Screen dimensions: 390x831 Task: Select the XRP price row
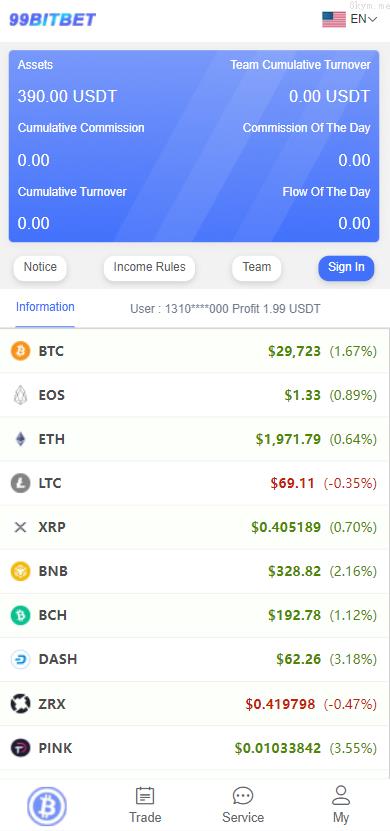pos(194,527)
